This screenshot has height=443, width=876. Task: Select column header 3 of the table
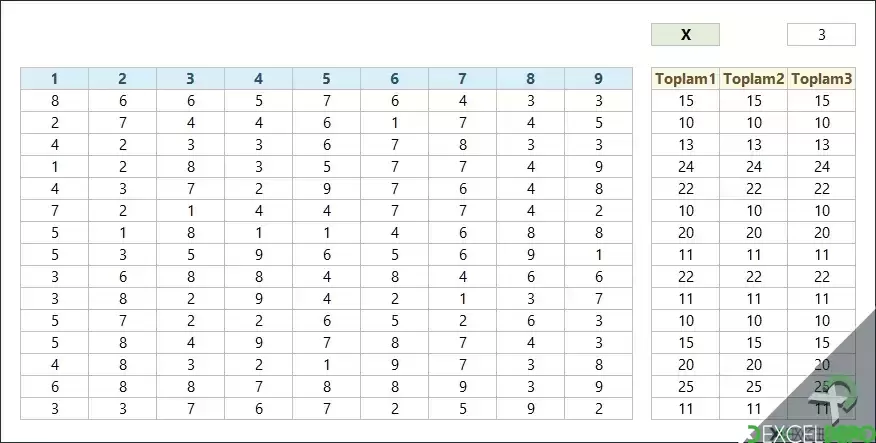pyautogui.click(x=191, y=79)
